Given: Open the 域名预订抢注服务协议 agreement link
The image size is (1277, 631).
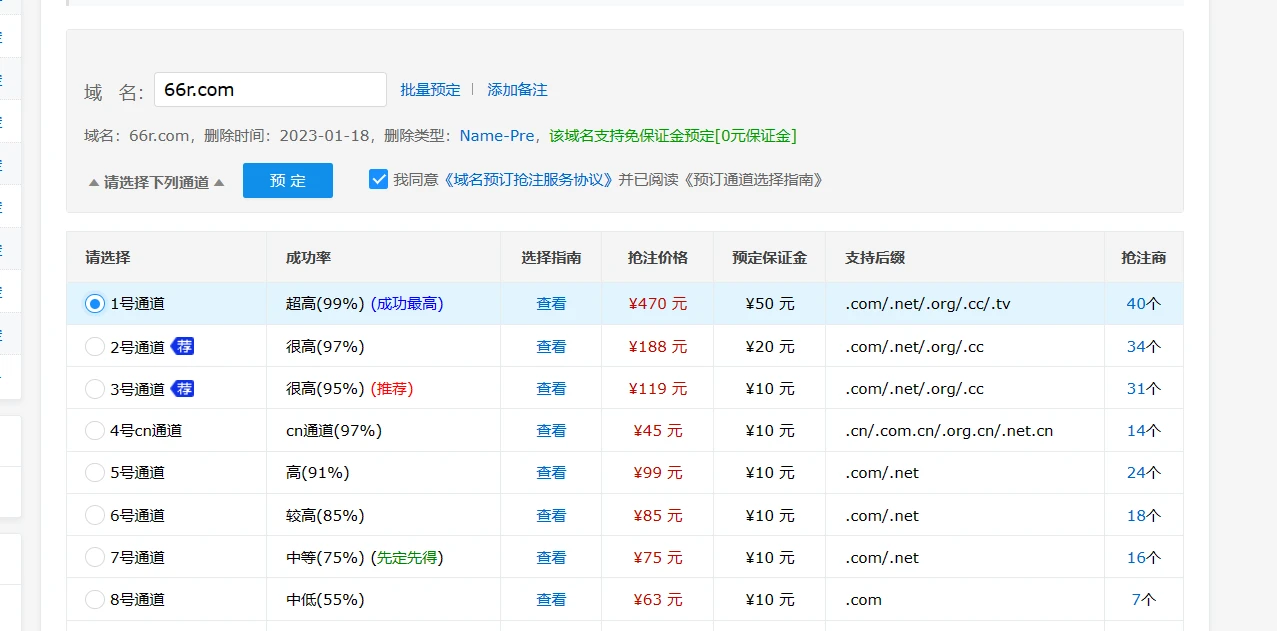Looking at the screenshot, I should pyautogui.click(x=528, y=180).
